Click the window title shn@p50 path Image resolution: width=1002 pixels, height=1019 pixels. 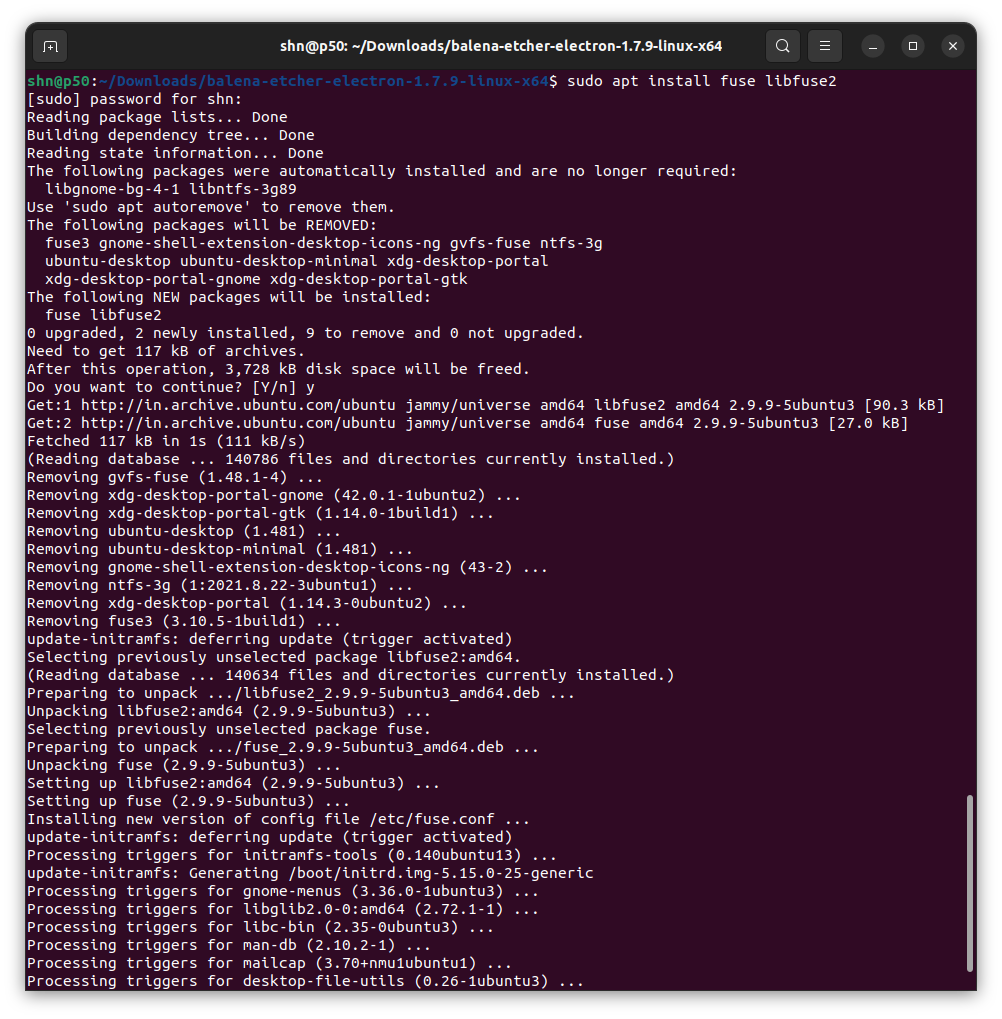click(501, 46)
